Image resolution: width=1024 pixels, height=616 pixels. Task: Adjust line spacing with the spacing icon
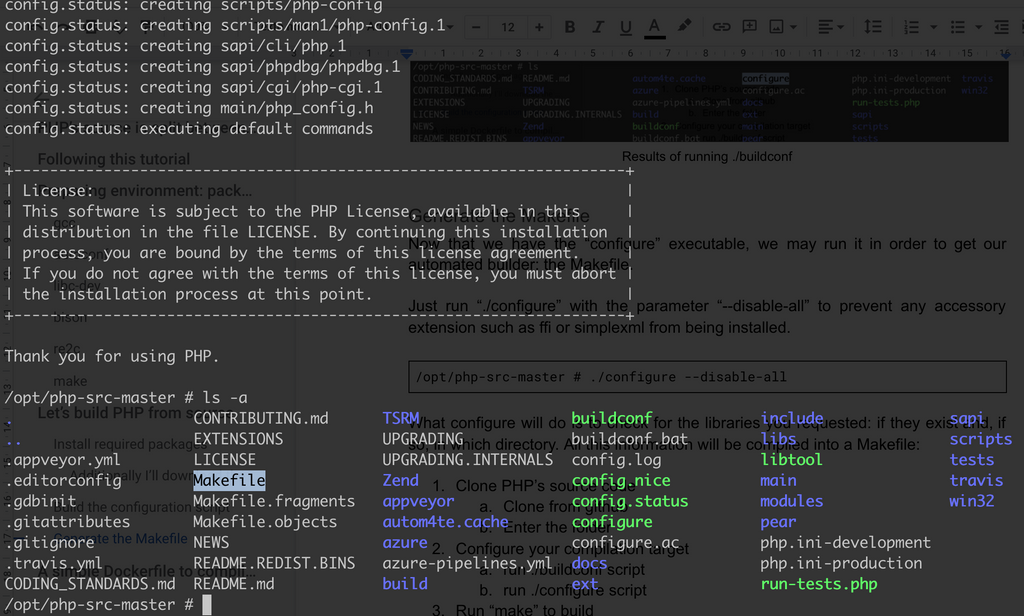point(872,28)
